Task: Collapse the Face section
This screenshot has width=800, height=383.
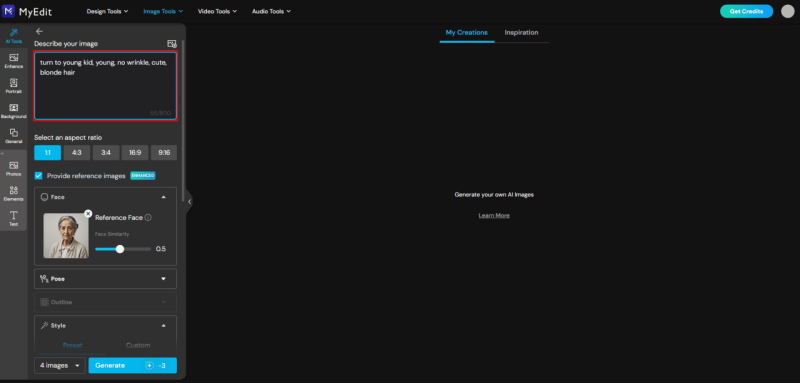Action: [x=163, y=197]
